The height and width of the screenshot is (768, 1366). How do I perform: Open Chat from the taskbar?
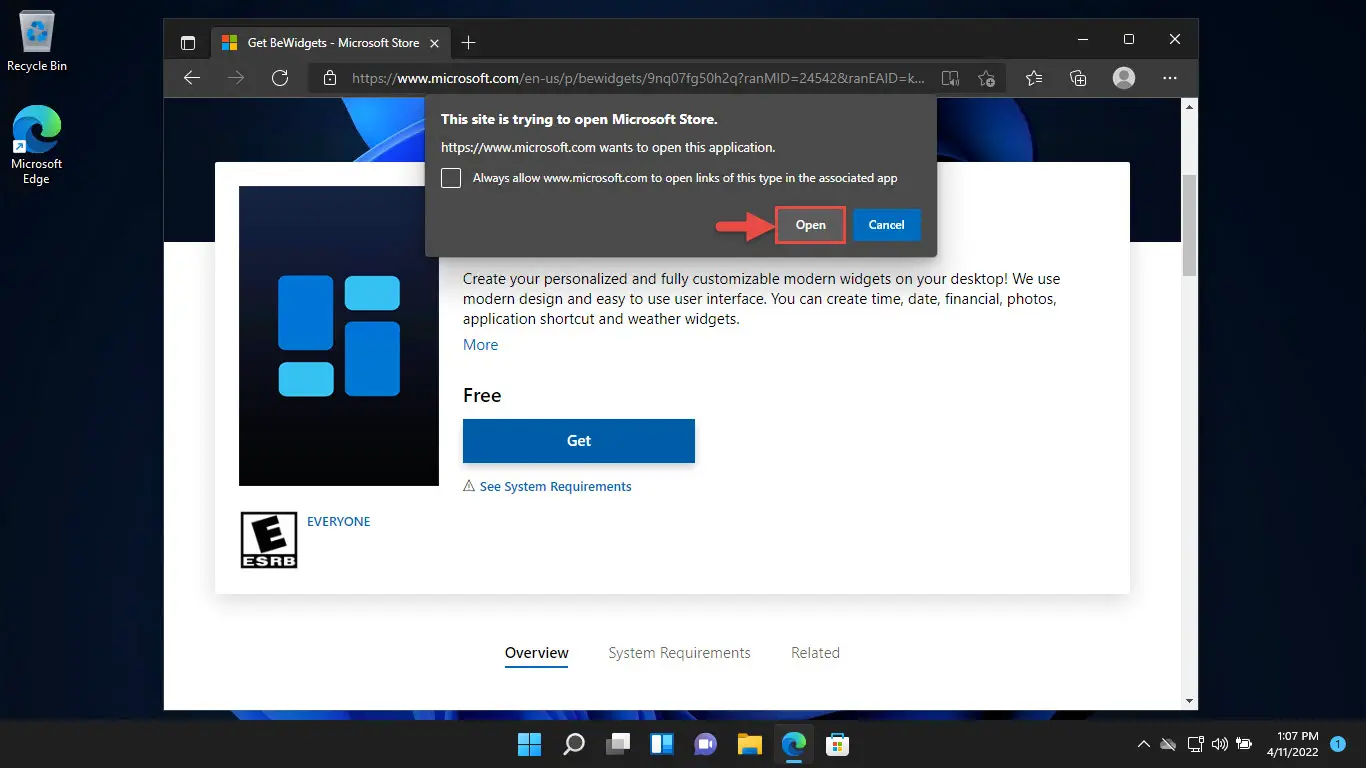tap(706, 744)
